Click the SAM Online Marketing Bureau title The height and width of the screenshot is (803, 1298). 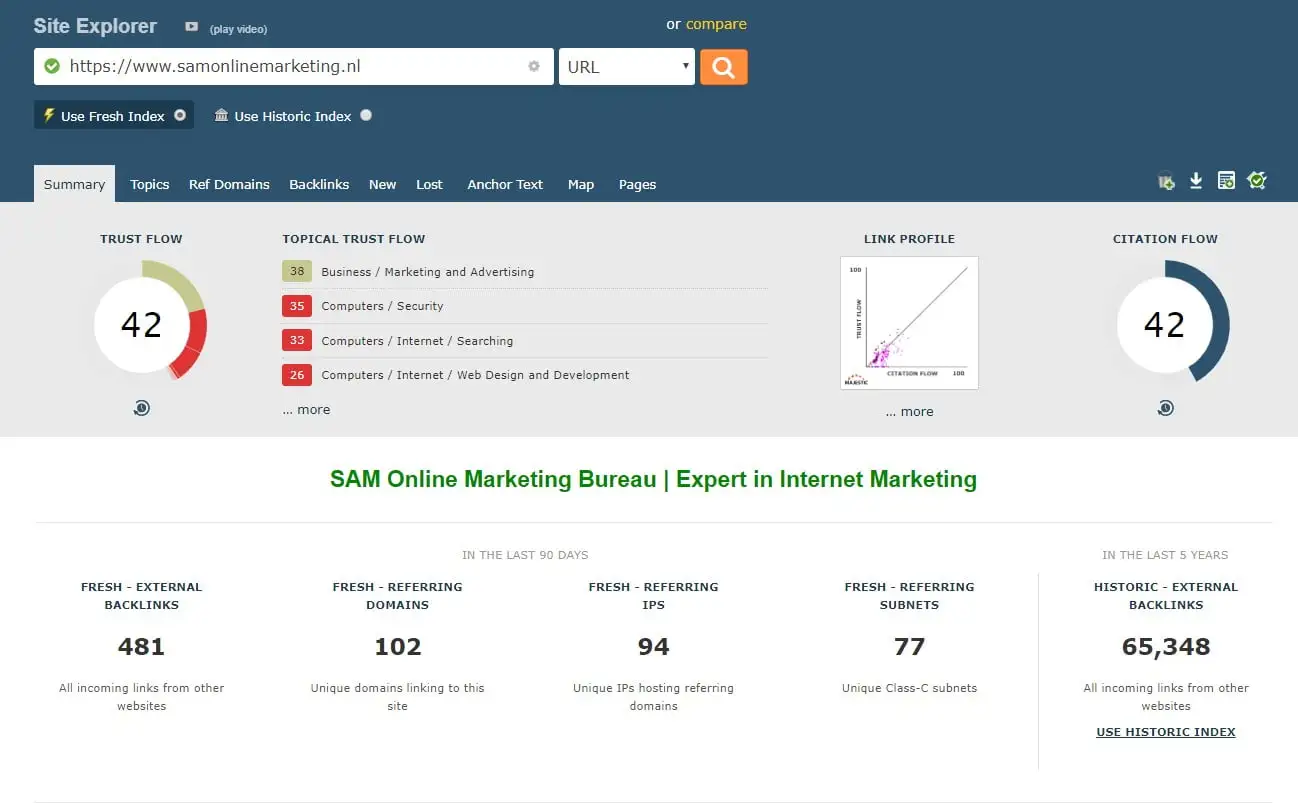click(x=653, y=479)
